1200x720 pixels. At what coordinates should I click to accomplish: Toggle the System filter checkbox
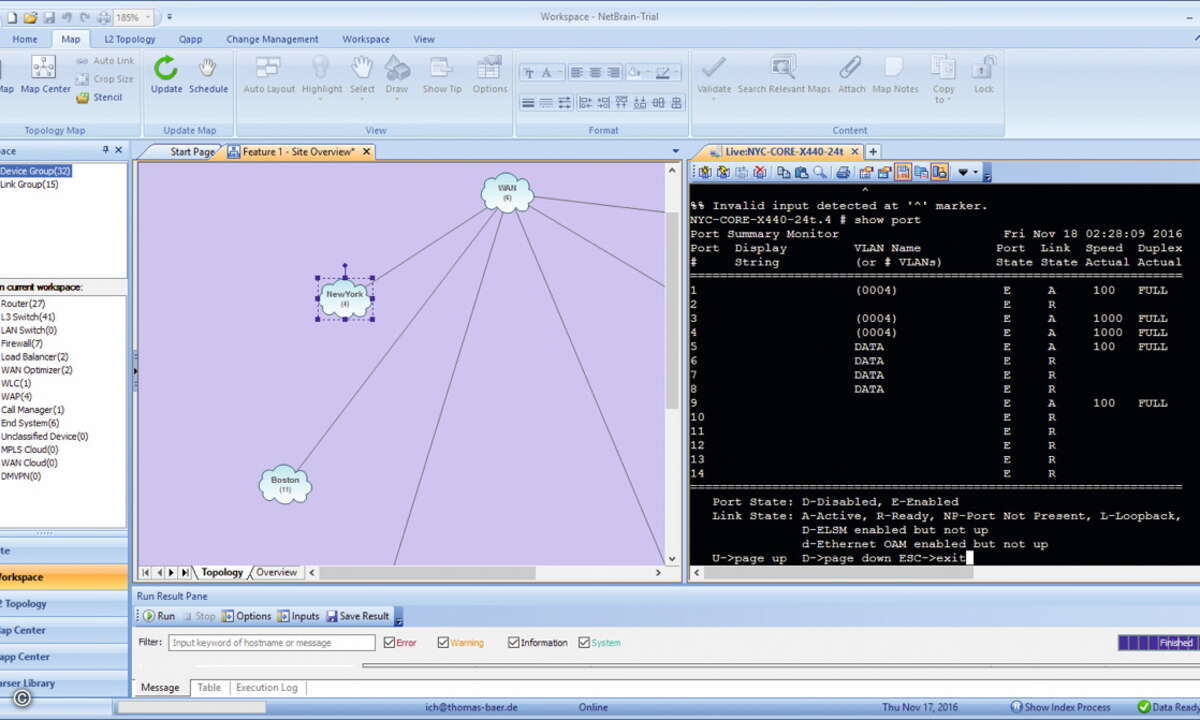[x=584, y=643]
